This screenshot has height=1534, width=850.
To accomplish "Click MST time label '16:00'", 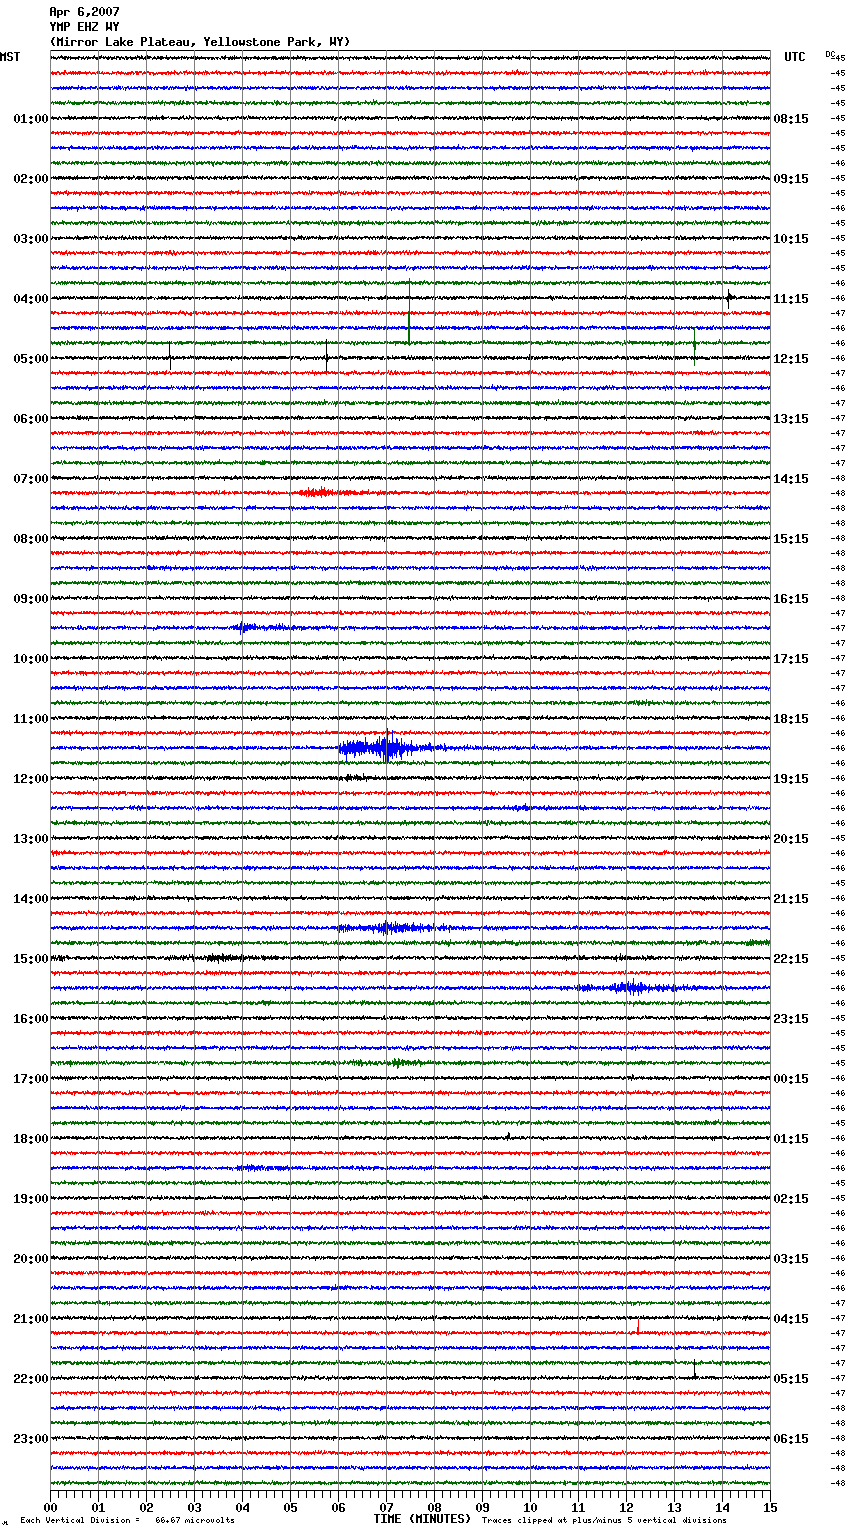I will coord(31,1019).
